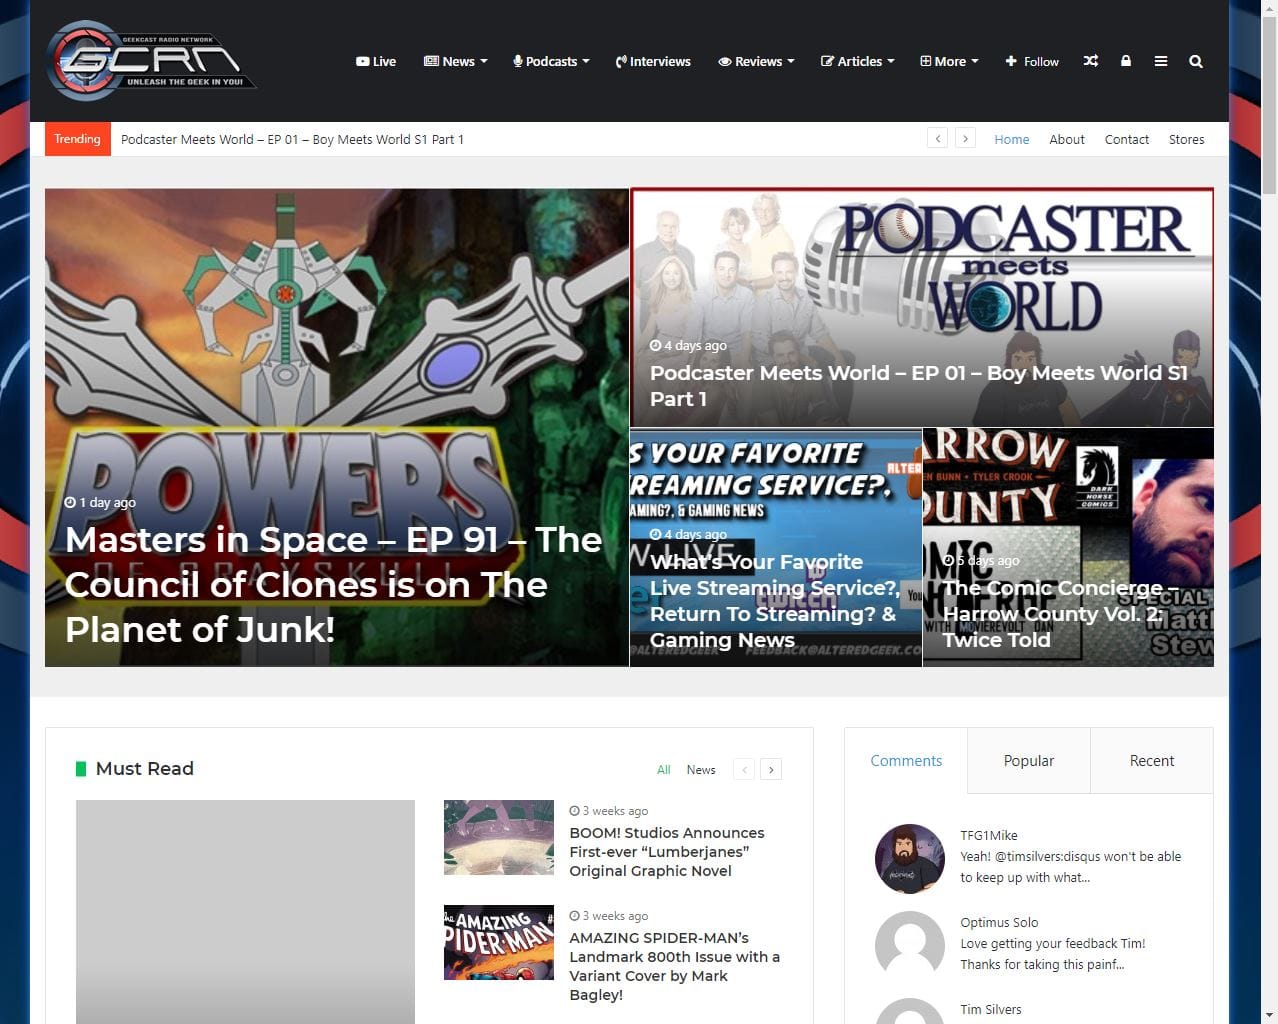Screen dimensions: 1278x1024
Task: Click the random article shuffle icon
Action: coord(1091,61)
